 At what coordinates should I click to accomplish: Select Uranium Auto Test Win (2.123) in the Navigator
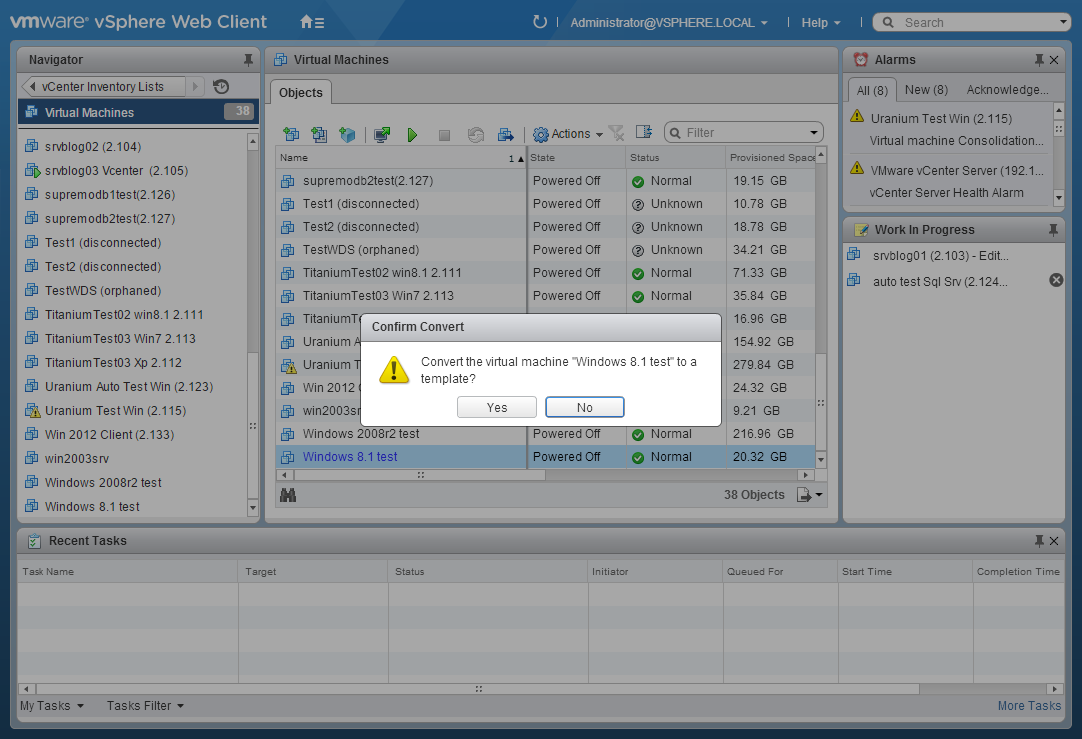click(x=129, y=386)
